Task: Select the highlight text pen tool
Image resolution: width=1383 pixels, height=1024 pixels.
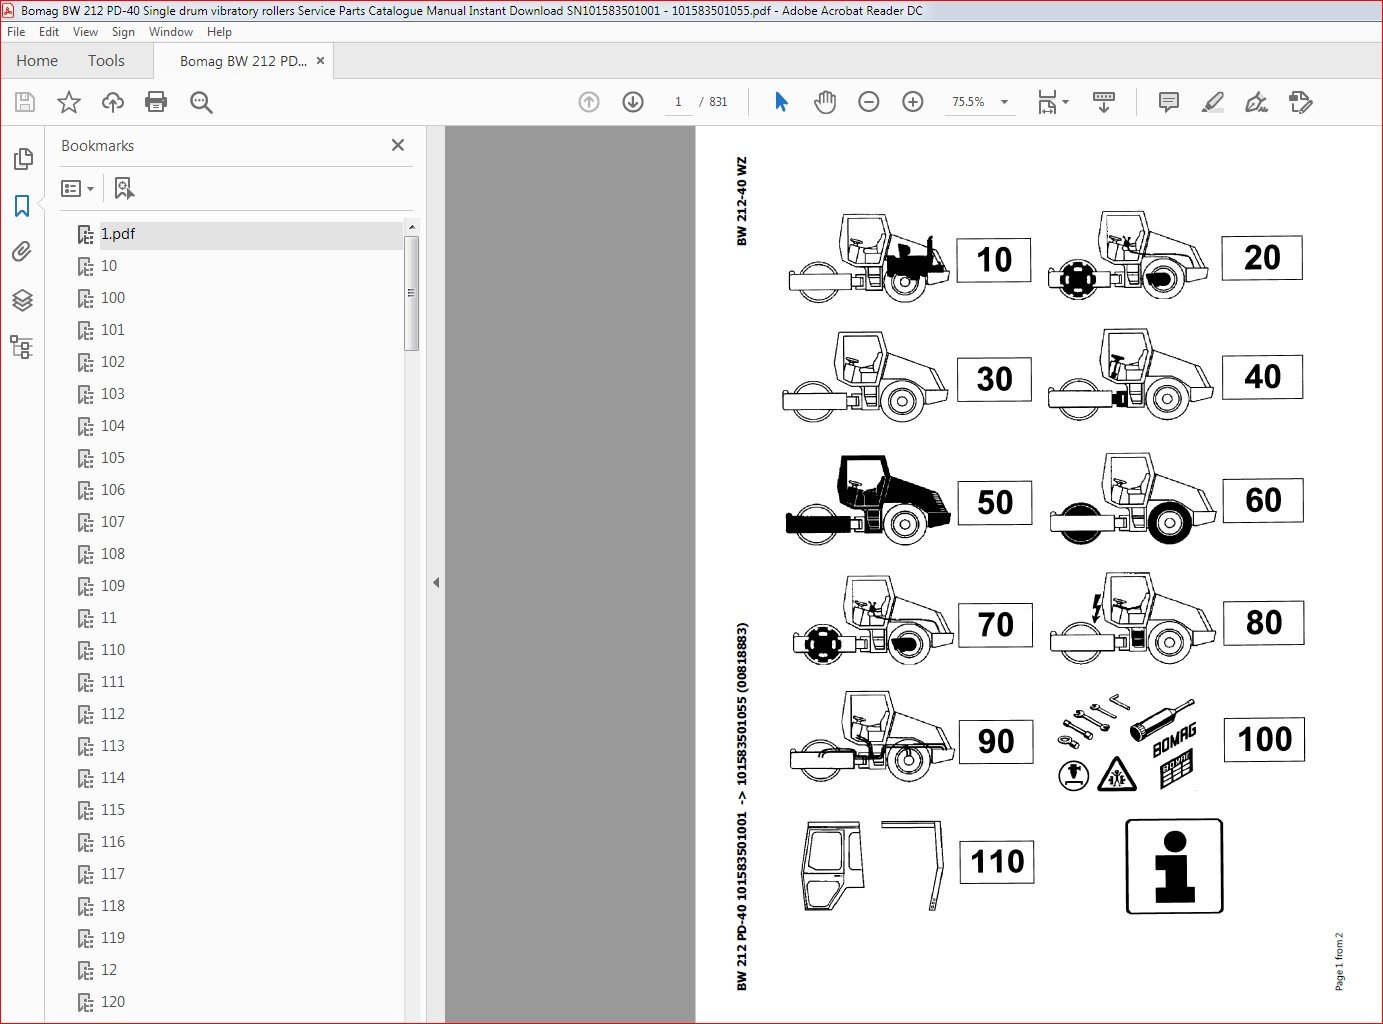Action: click(1212, 102)
